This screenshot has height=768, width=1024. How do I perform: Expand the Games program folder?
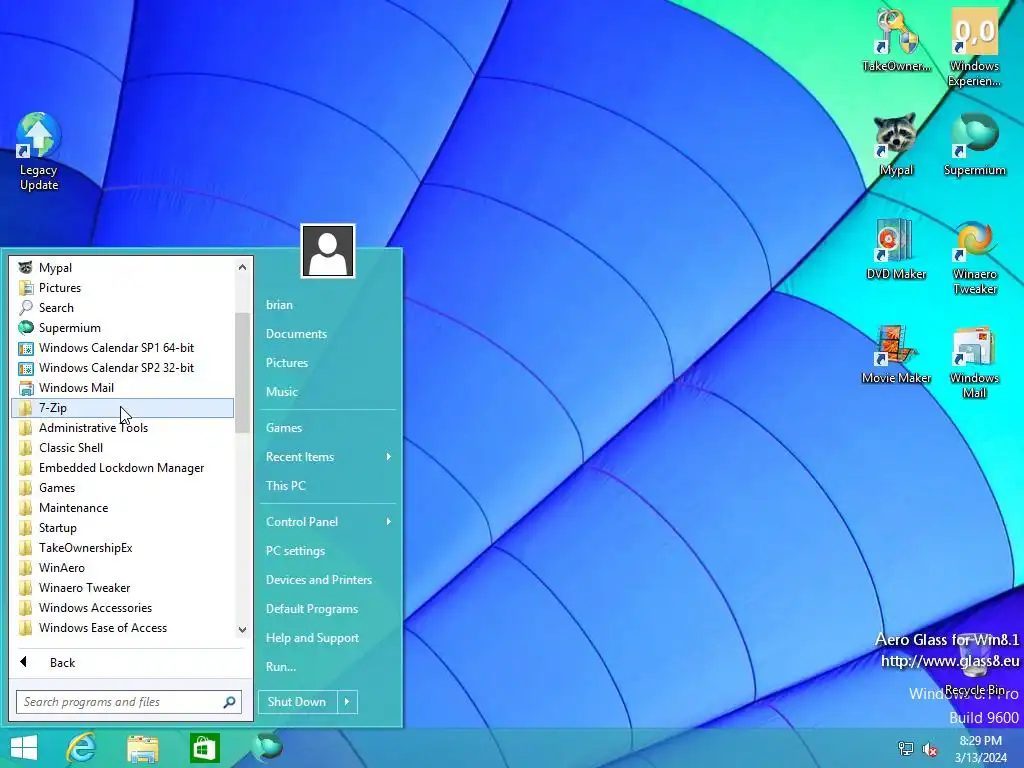(123, 488)
